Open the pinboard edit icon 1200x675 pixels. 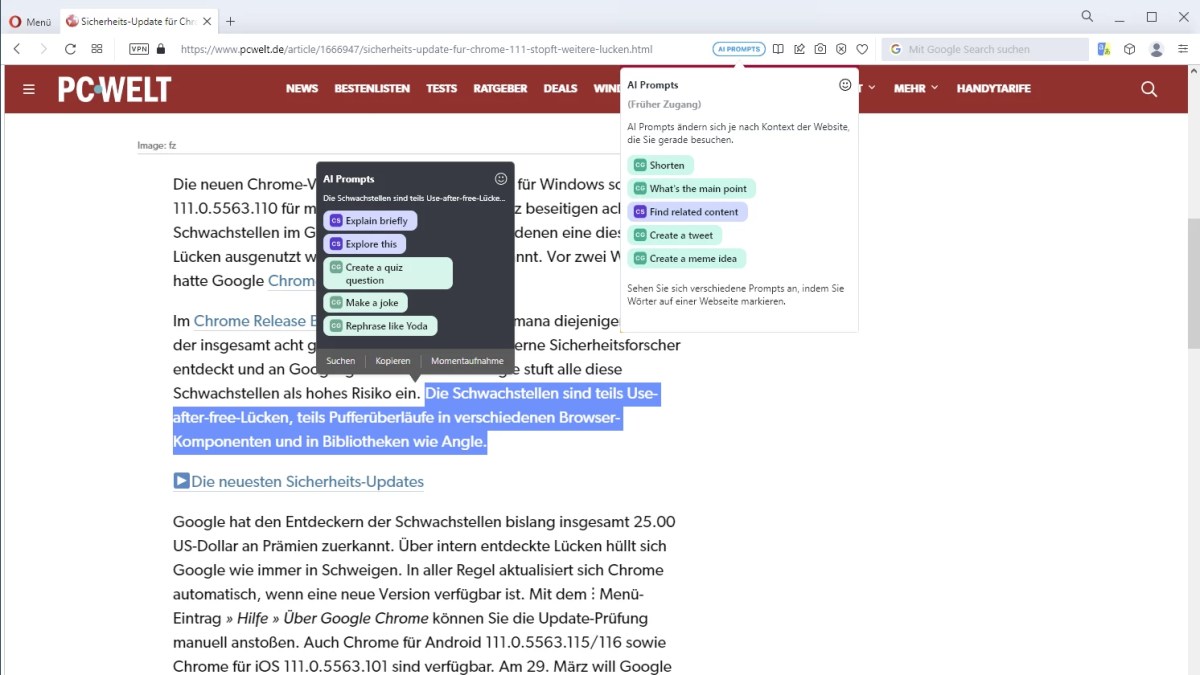click(x=799, y=49)
